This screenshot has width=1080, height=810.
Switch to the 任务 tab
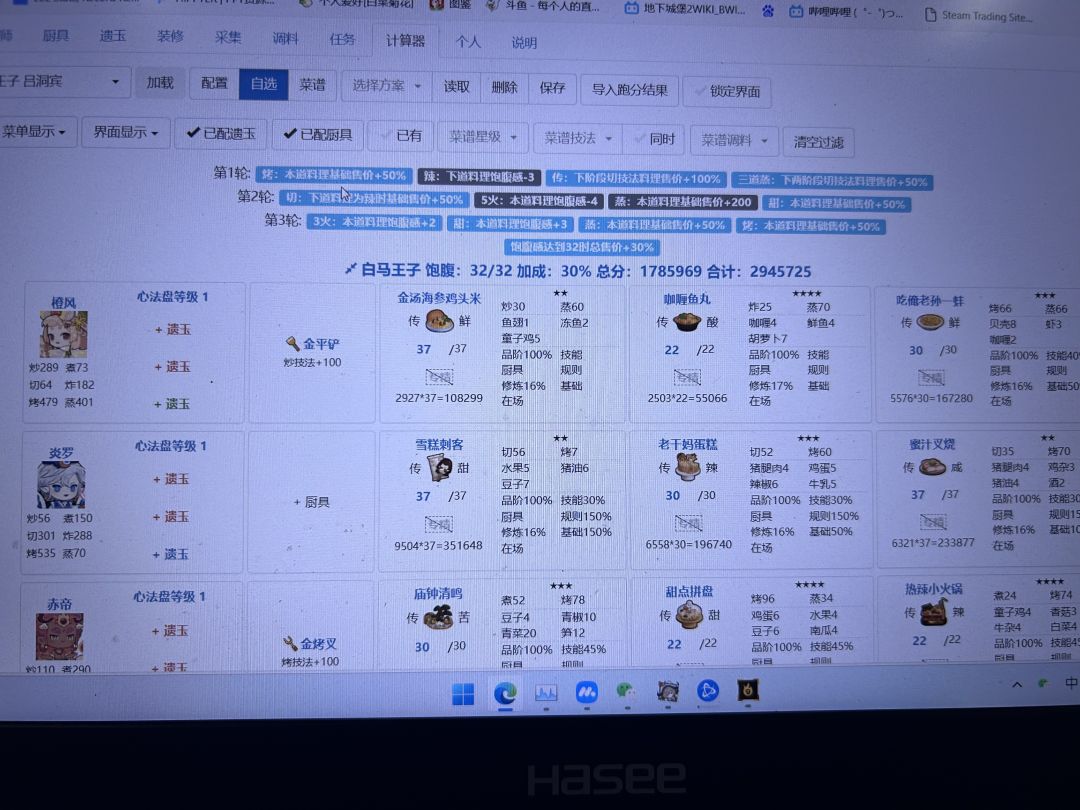pos(342,39)
